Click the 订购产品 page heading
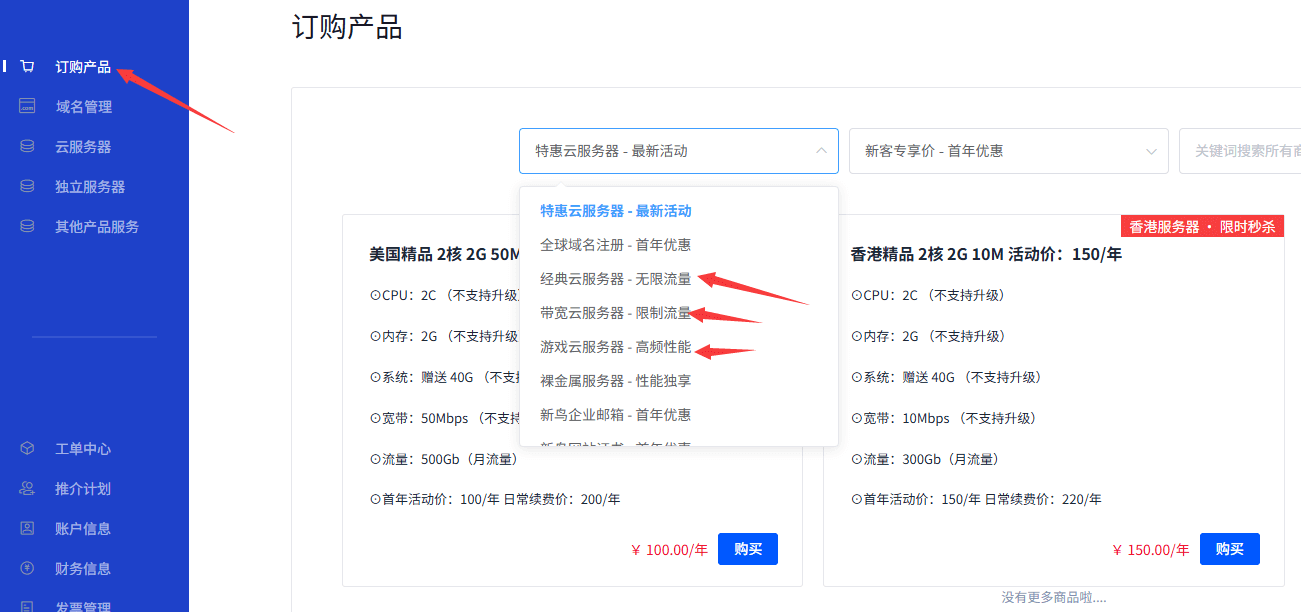 [x=347, y=27]
